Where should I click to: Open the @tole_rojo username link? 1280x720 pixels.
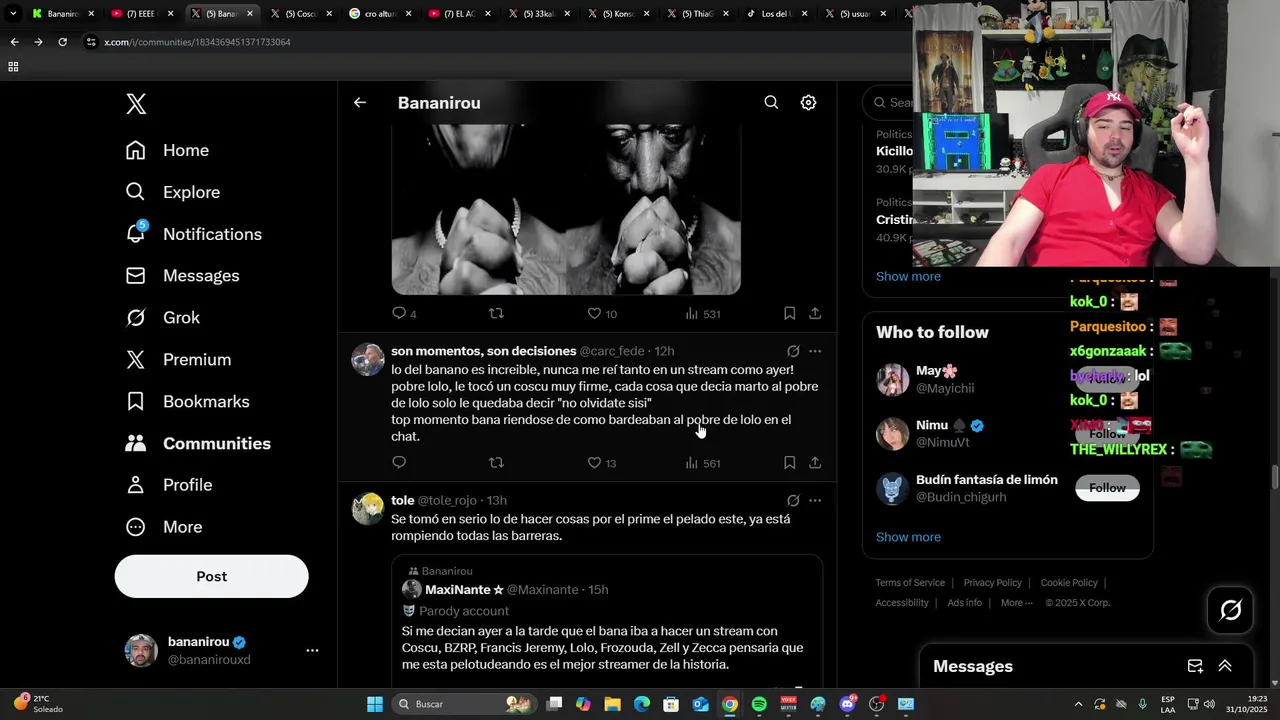point(447,500)
